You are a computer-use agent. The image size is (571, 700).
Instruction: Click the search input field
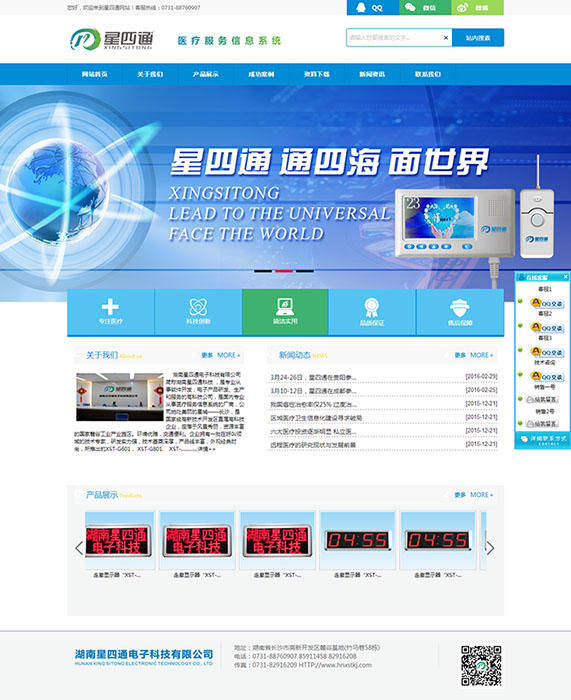[399, 38]
